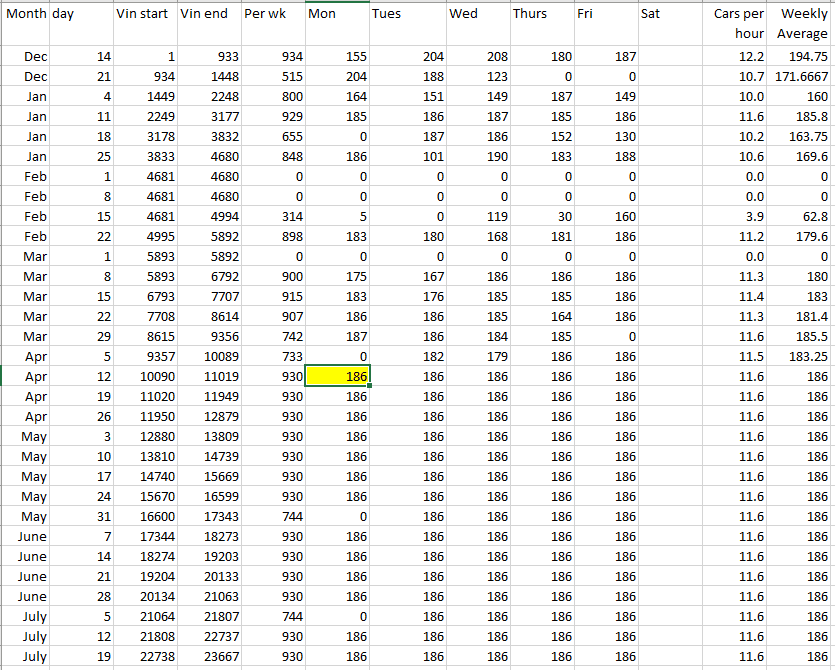Select the "Weekly Average" header cell
The image size is (835, 670).
click(802, 23)
